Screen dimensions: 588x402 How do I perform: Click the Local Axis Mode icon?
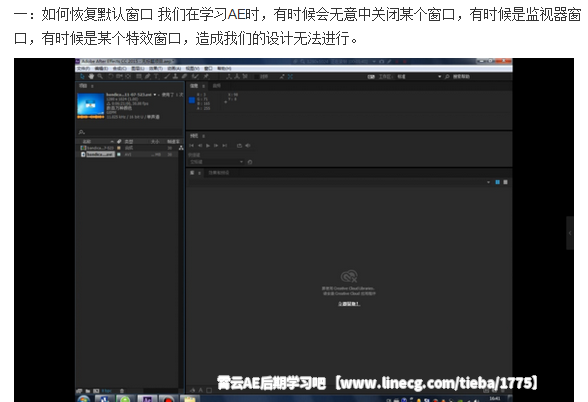tap(229, 76)
